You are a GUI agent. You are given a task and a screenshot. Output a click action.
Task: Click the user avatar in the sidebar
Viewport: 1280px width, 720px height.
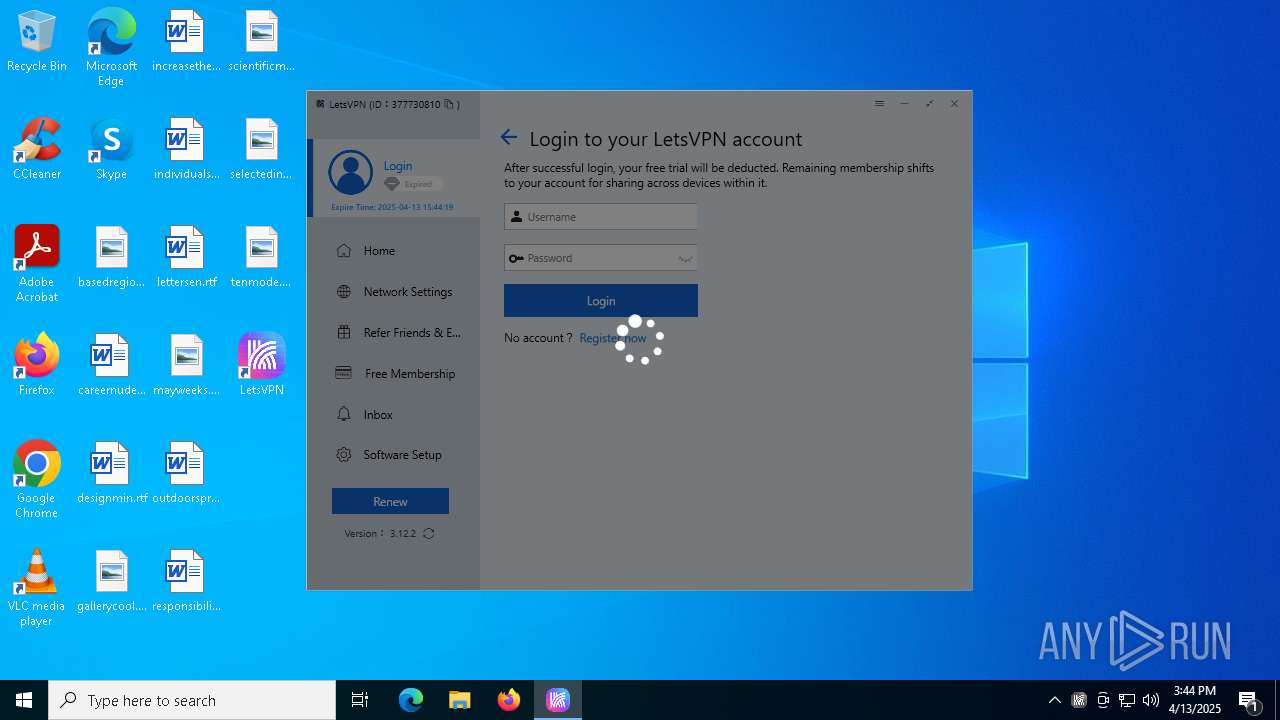(351, 173)
